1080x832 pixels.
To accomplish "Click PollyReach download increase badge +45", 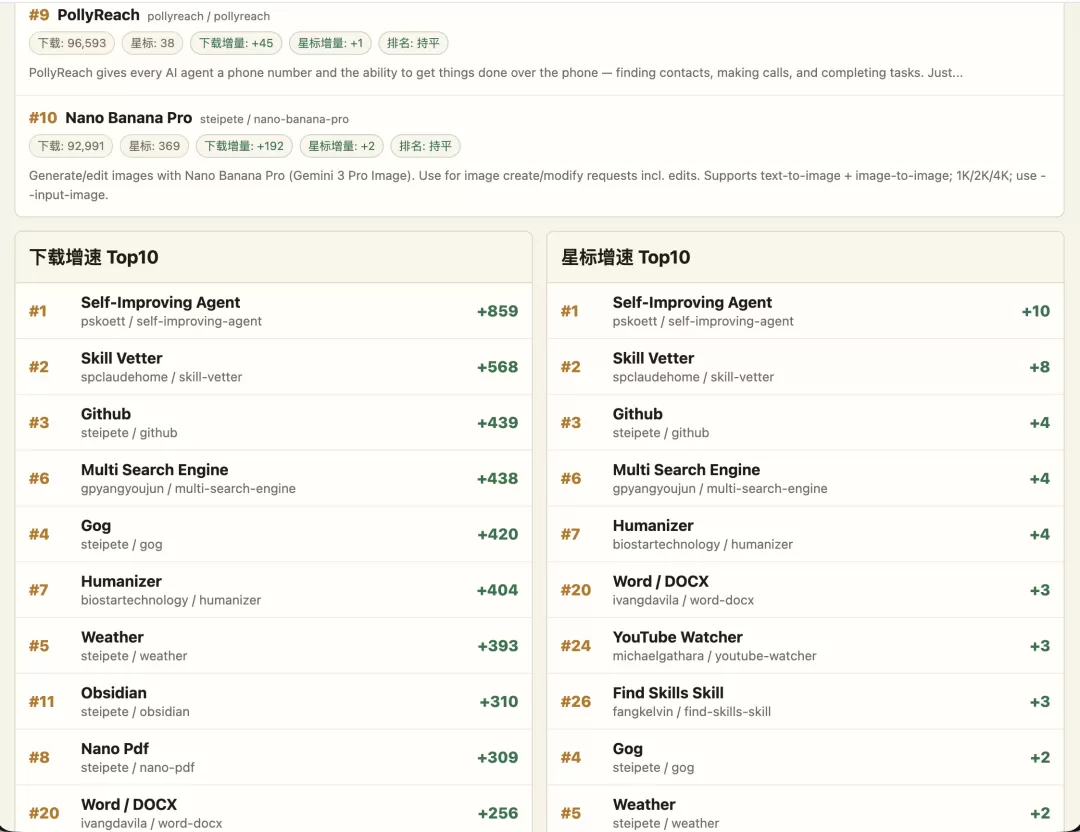I will tap(236, 43).
